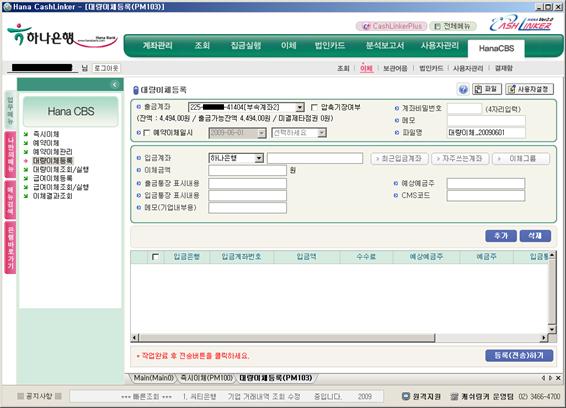Open 원격지원 remote support in status bar
This screenshot has height=408, width=566.
pyautogui.click(x=421, y=396)
